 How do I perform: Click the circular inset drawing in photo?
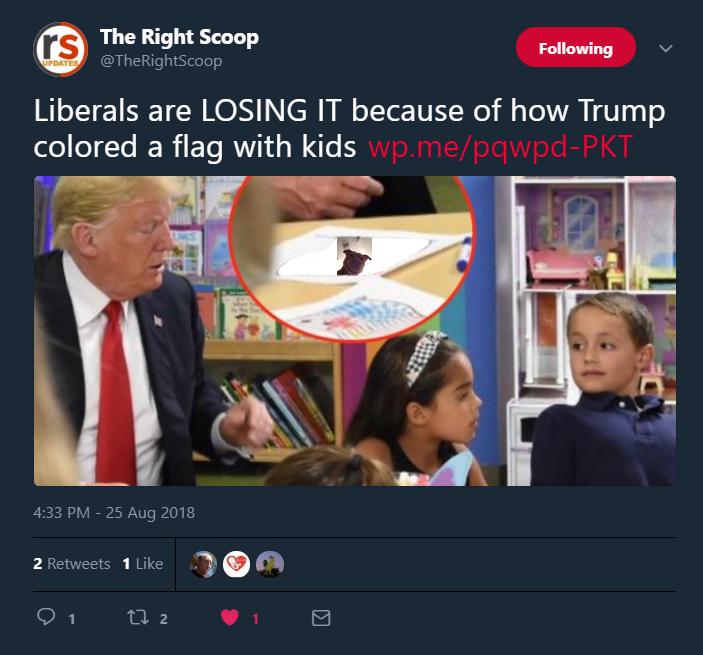(x=352, y=258)
